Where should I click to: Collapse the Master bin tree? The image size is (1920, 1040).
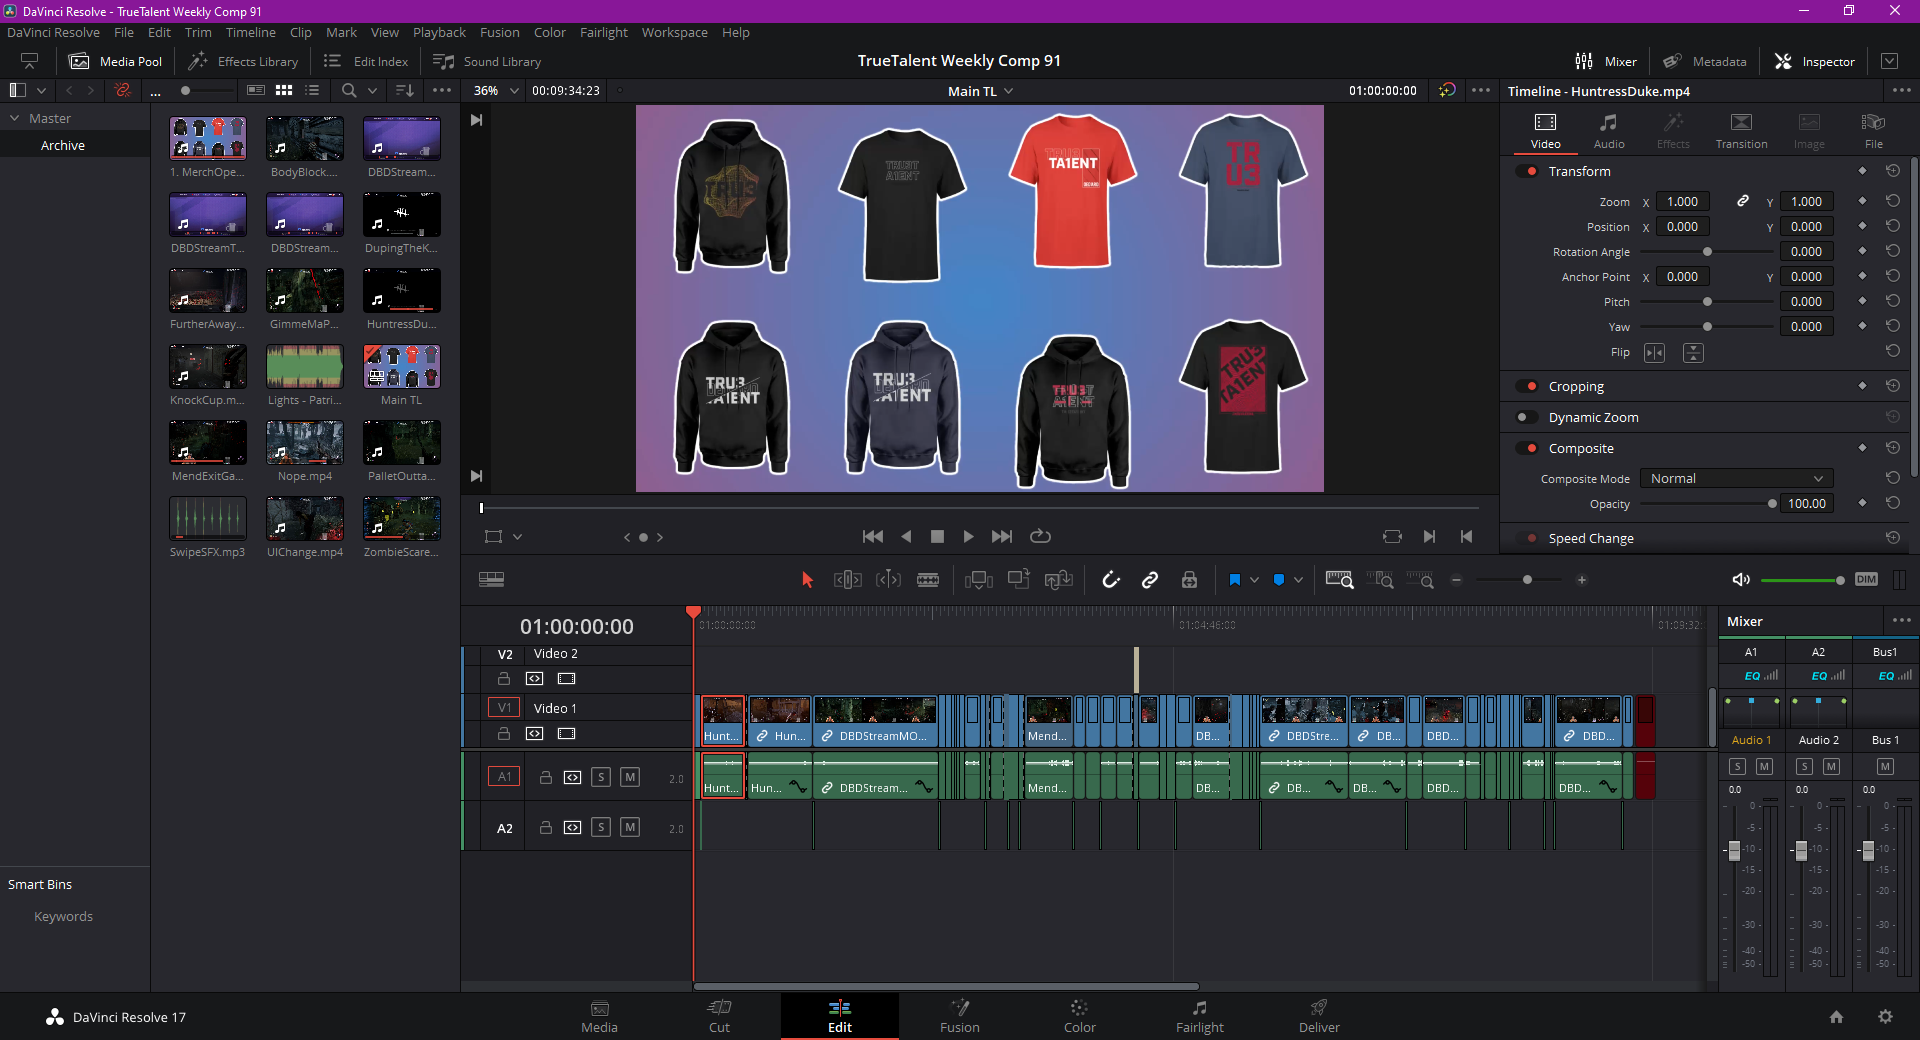click(x=15, y=118)
